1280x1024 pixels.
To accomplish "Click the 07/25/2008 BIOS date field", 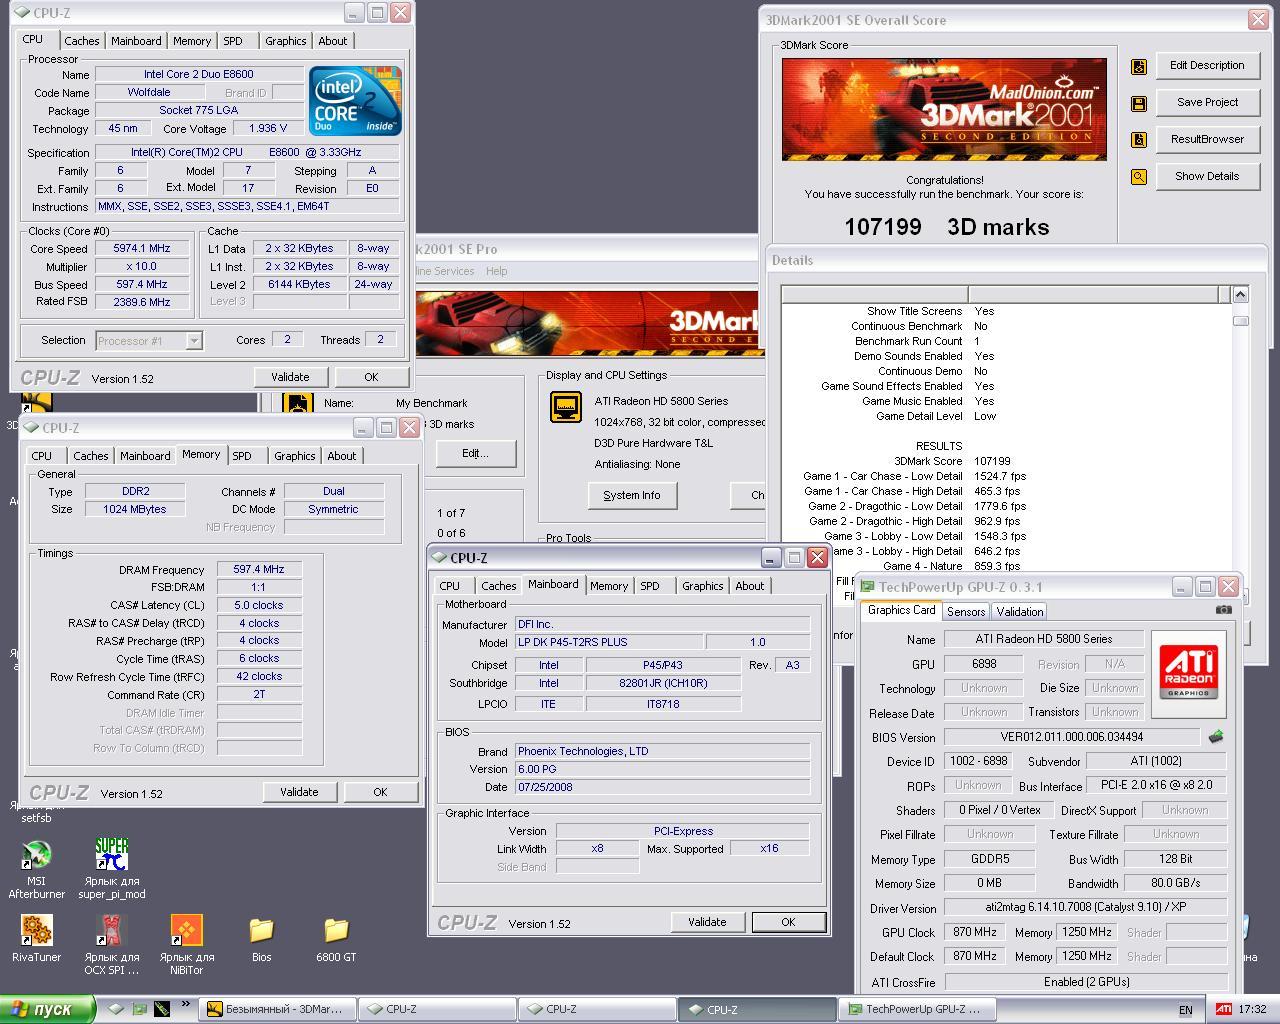I will click(662, 787).
